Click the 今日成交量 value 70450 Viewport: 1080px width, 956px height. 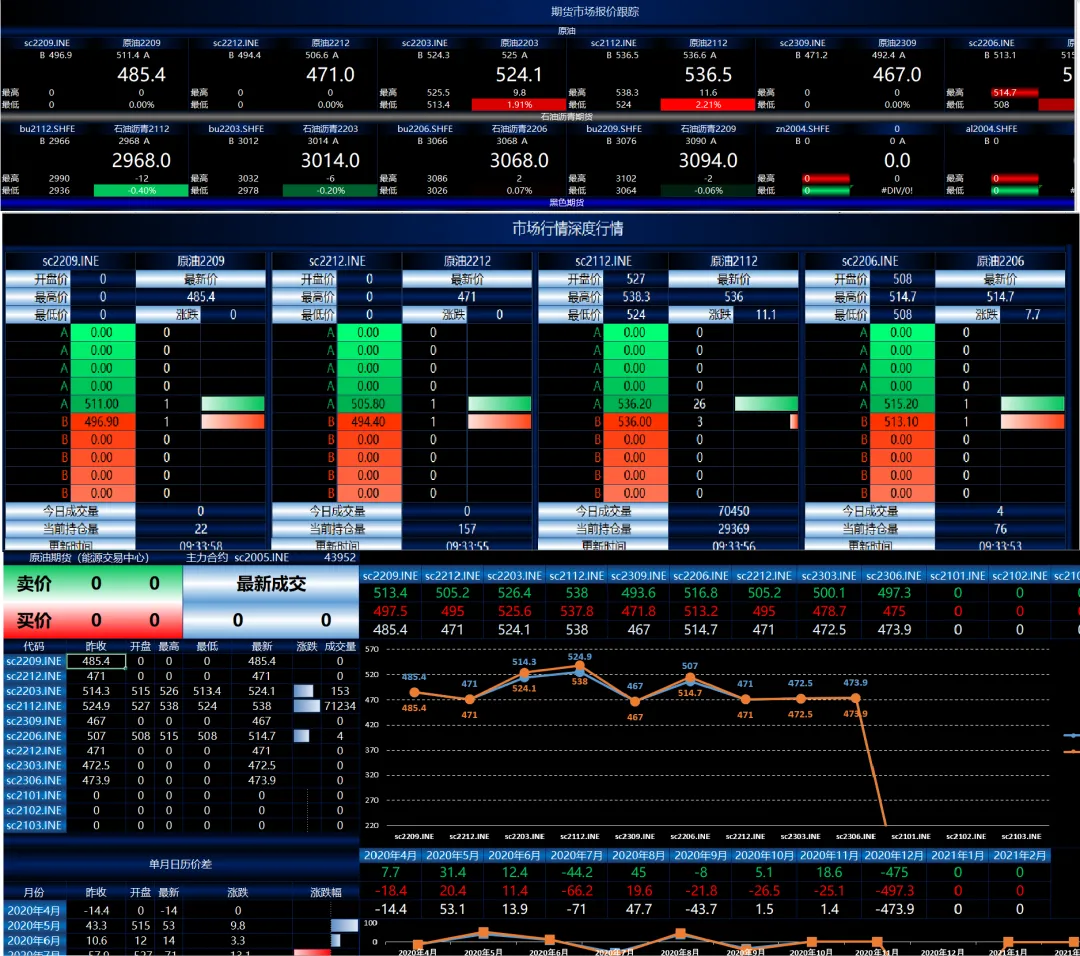point(734,511)
